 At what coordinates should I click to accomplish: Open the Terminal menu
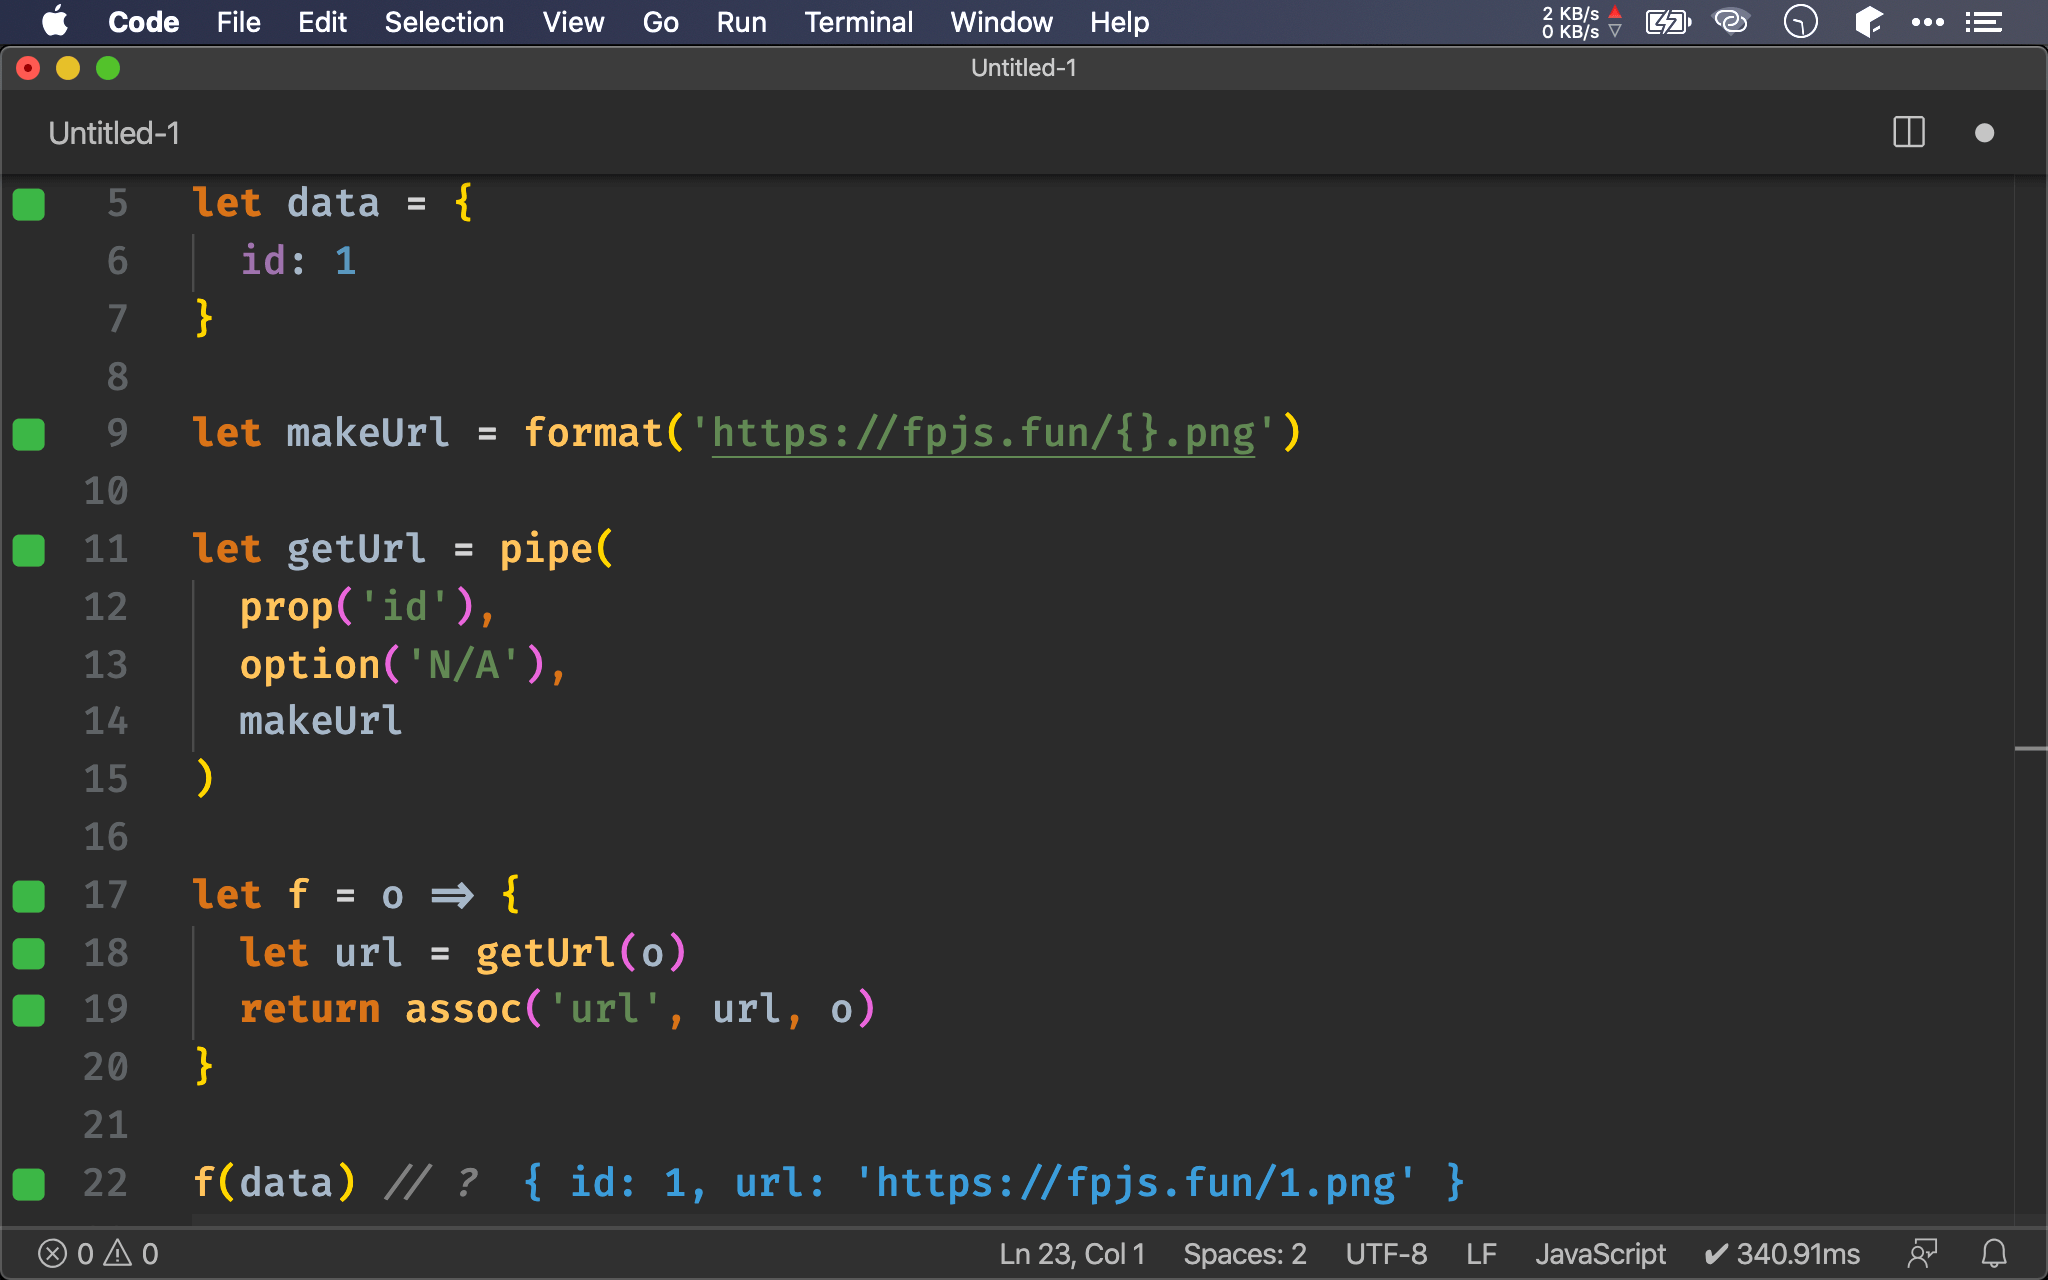858,22
